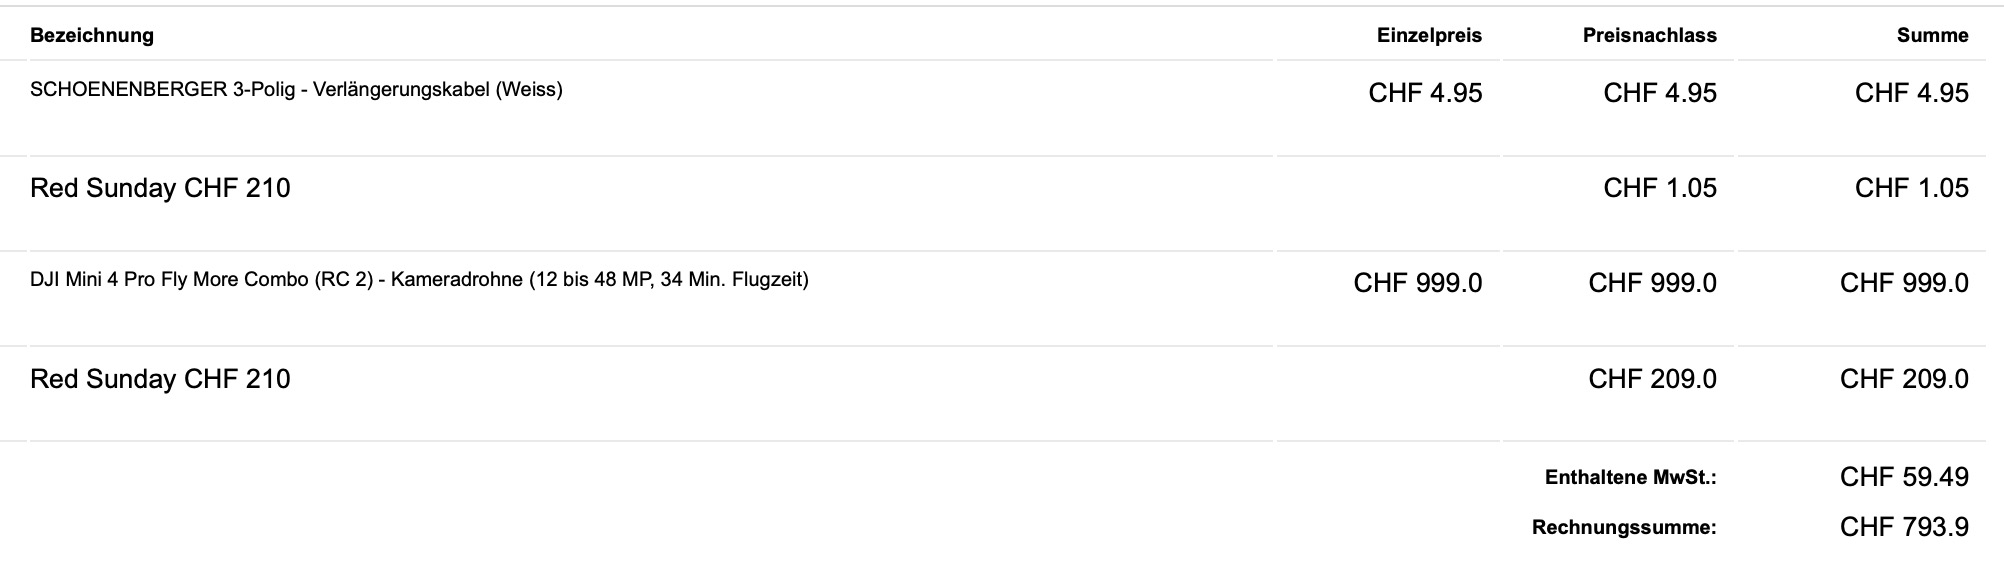Viewport: 2004px width, 566px height.
Task: Click the DJI drone Summe CHF 999.0
Action: click(1904, 283)
